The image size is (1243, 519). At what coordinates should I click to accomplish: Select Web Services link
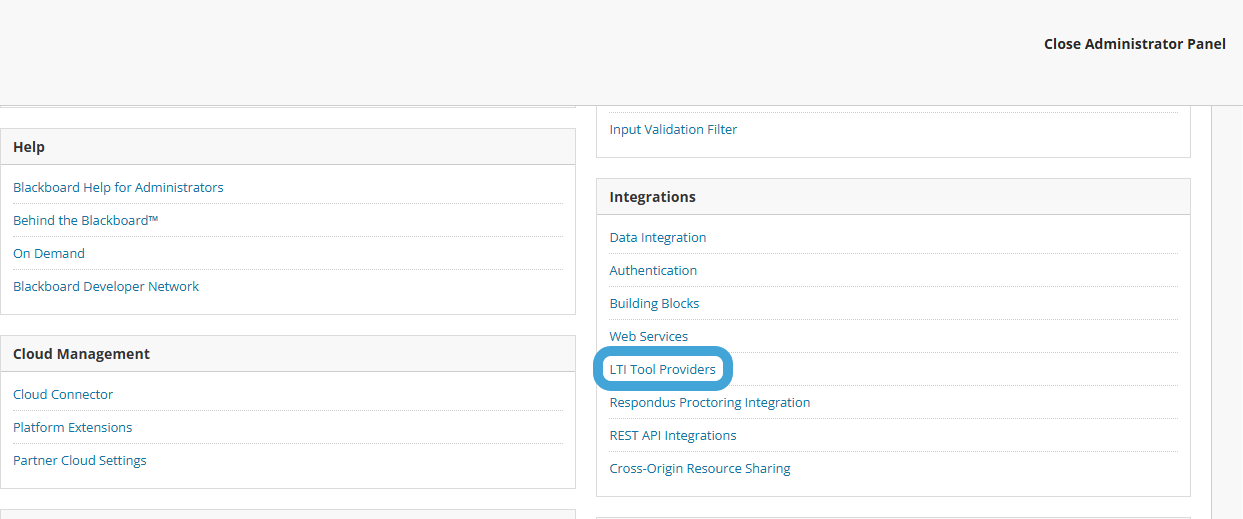click(649, 336)
